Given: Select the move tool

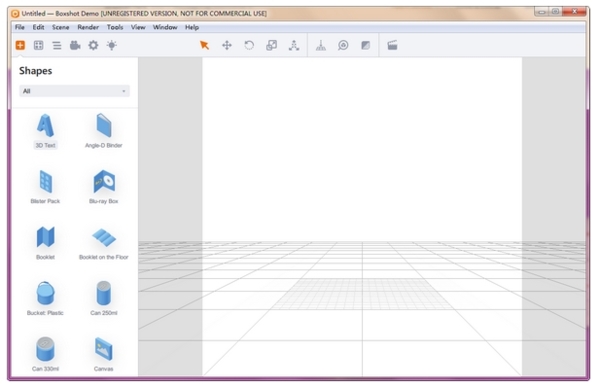Looking at the screenshot, I should click(x=227, y=46).
